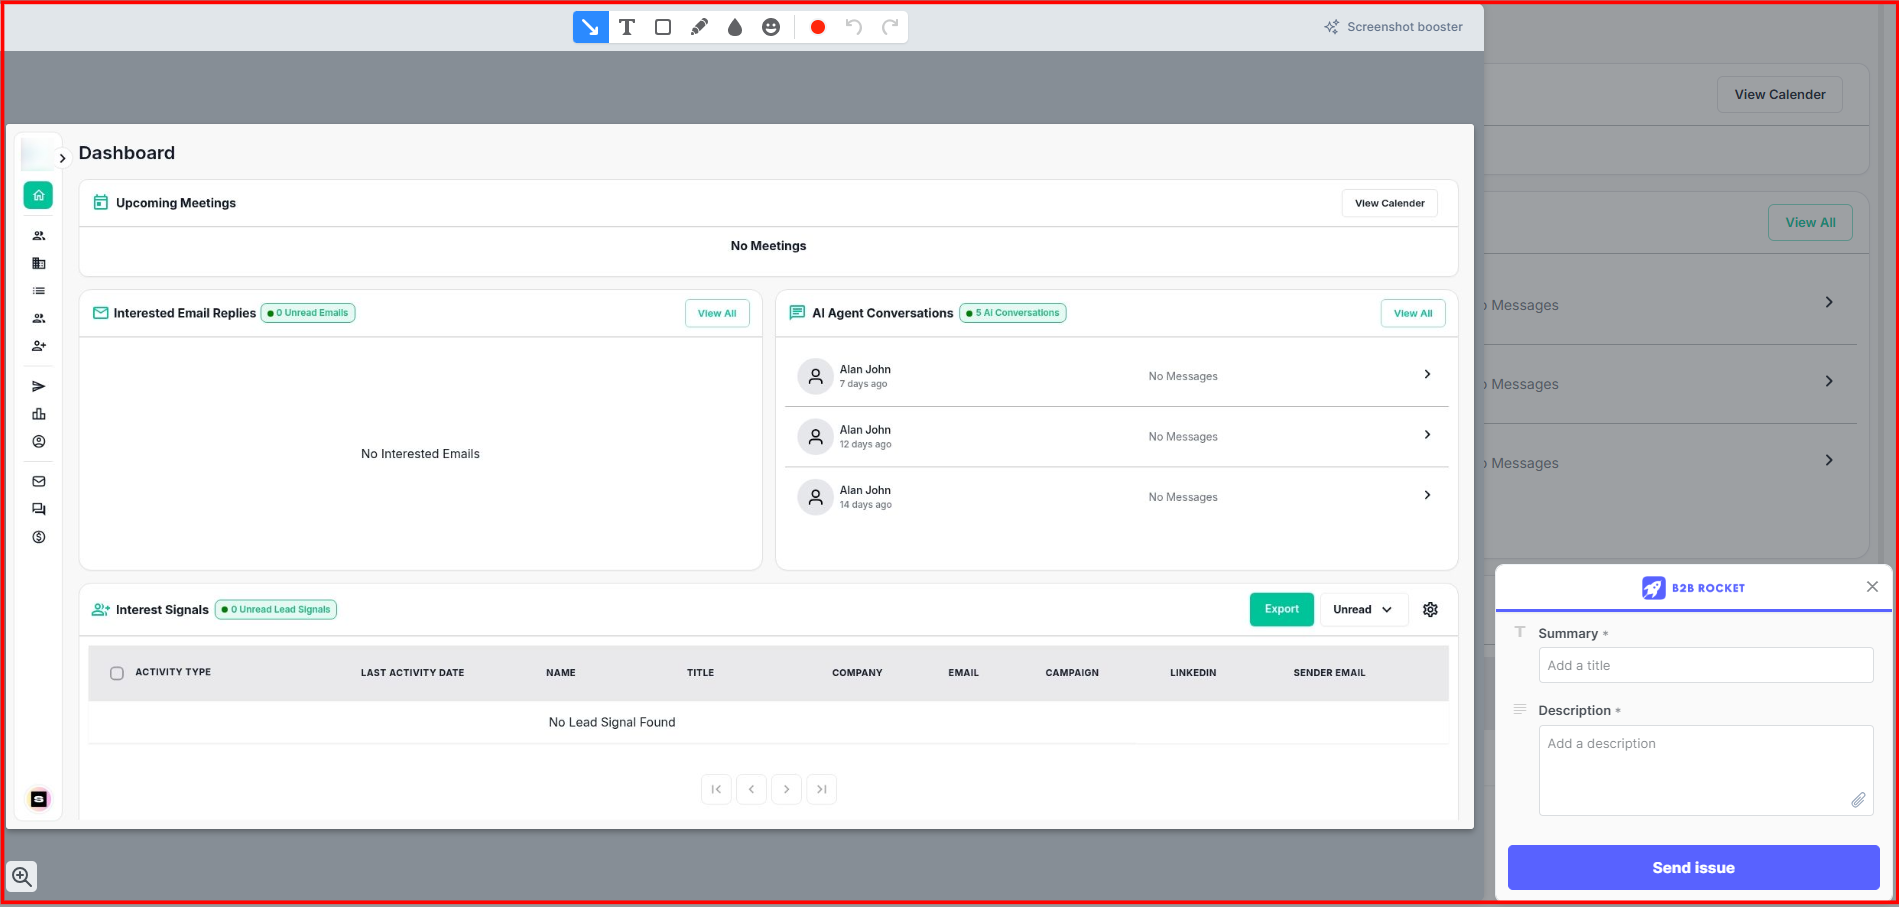The image size is (1899, 907).
Task: Expand the sidebar navigation chevron
Action: pyautogui.click(x=62, y=158)
